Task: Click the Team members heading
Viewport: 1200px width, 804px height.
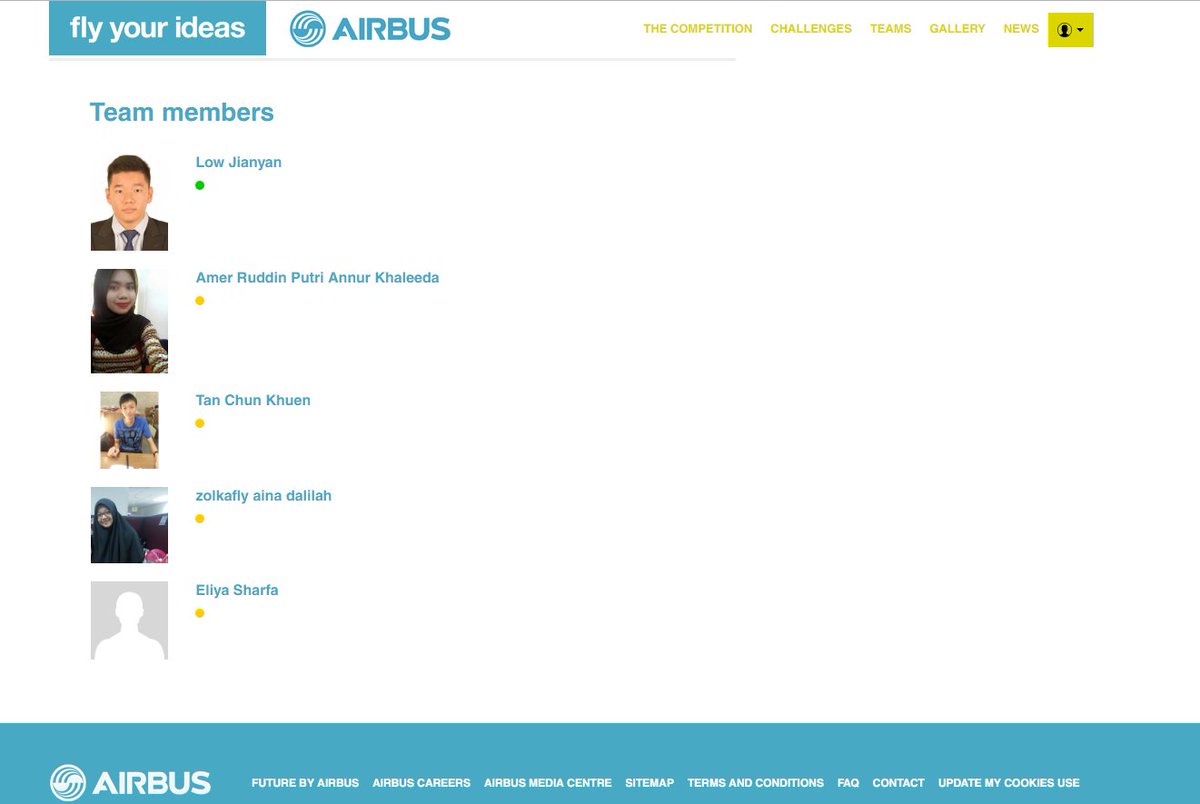Action: (x=182, y=112)
